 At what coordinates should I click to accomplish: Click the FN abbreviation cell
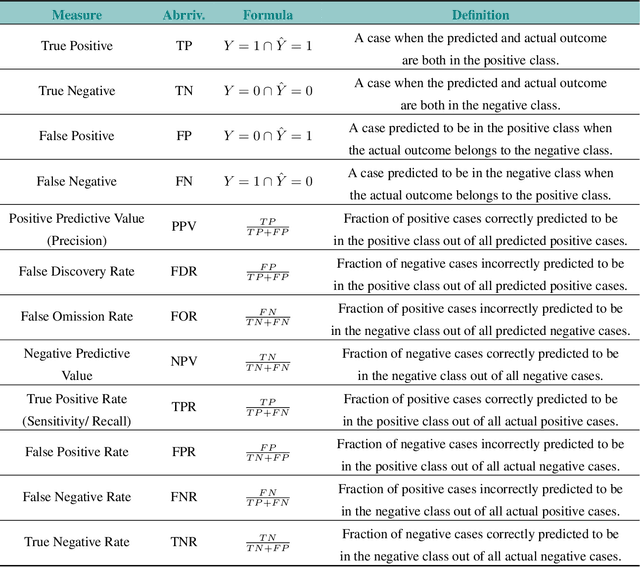pos(183,181)
